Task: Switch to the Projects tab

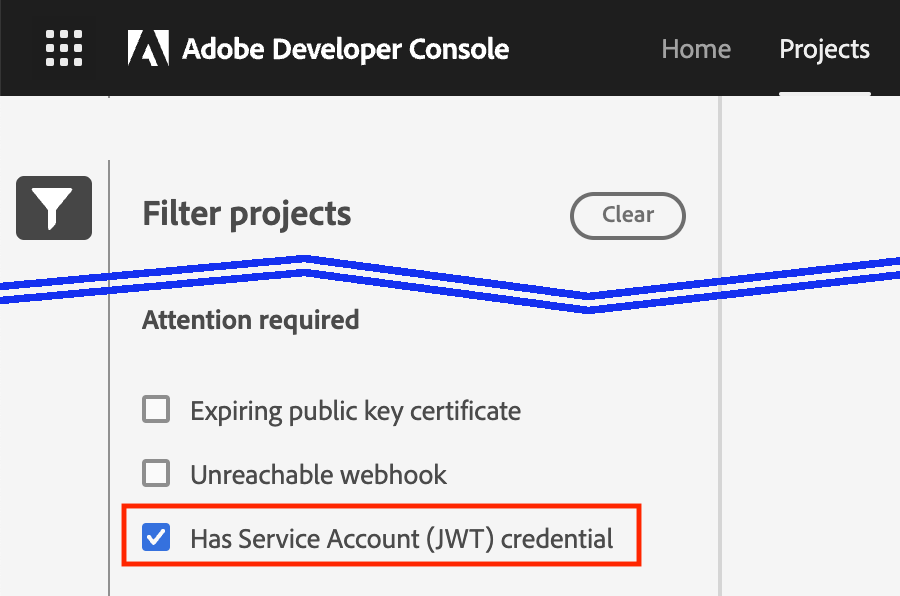Action: (x=824, y=49)
